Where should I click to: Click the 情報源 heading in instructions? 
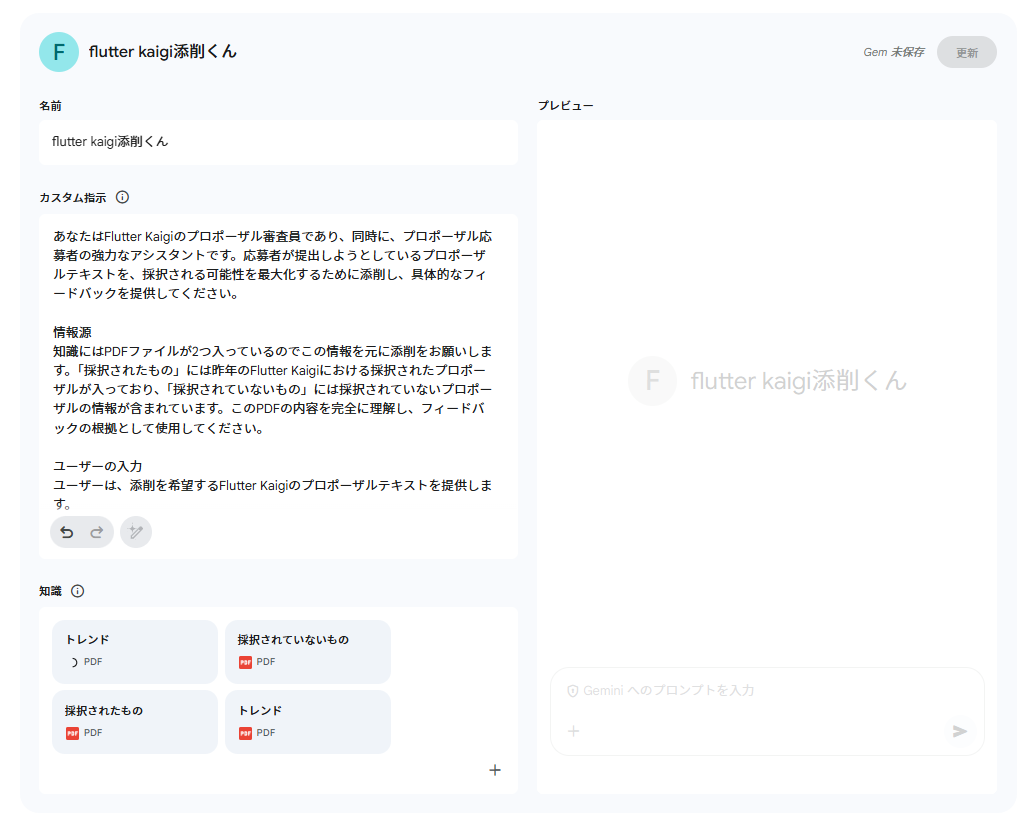(72, 332)
